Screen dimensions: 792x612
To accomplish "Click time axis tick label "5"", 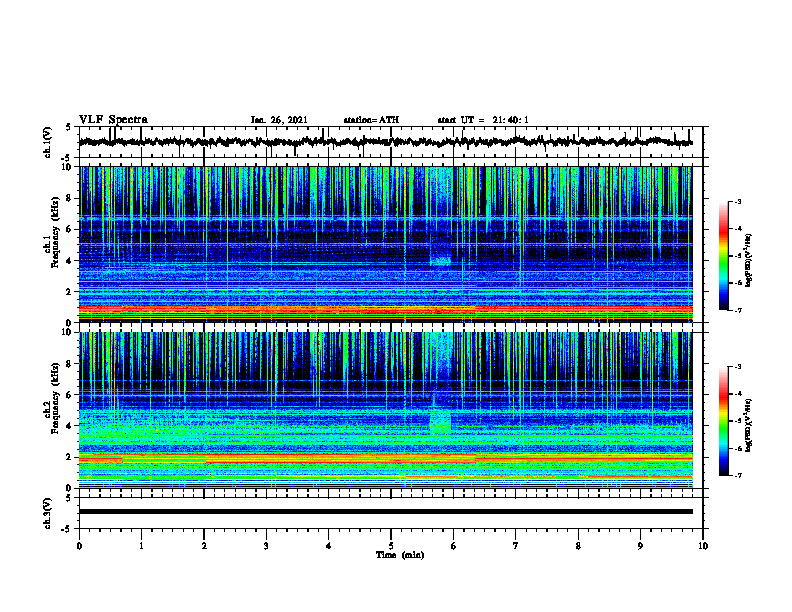I will point(391,546).
